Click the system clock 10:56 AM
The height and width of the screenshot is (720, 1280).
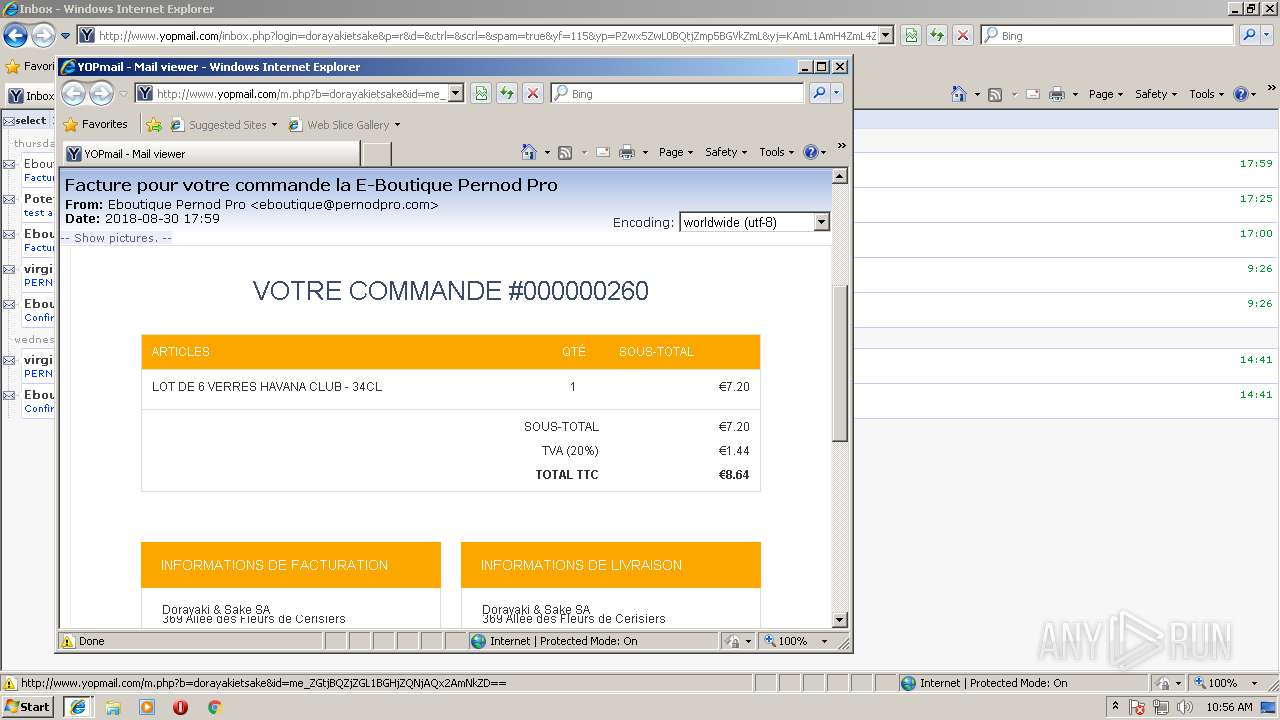coord(1229,707)
